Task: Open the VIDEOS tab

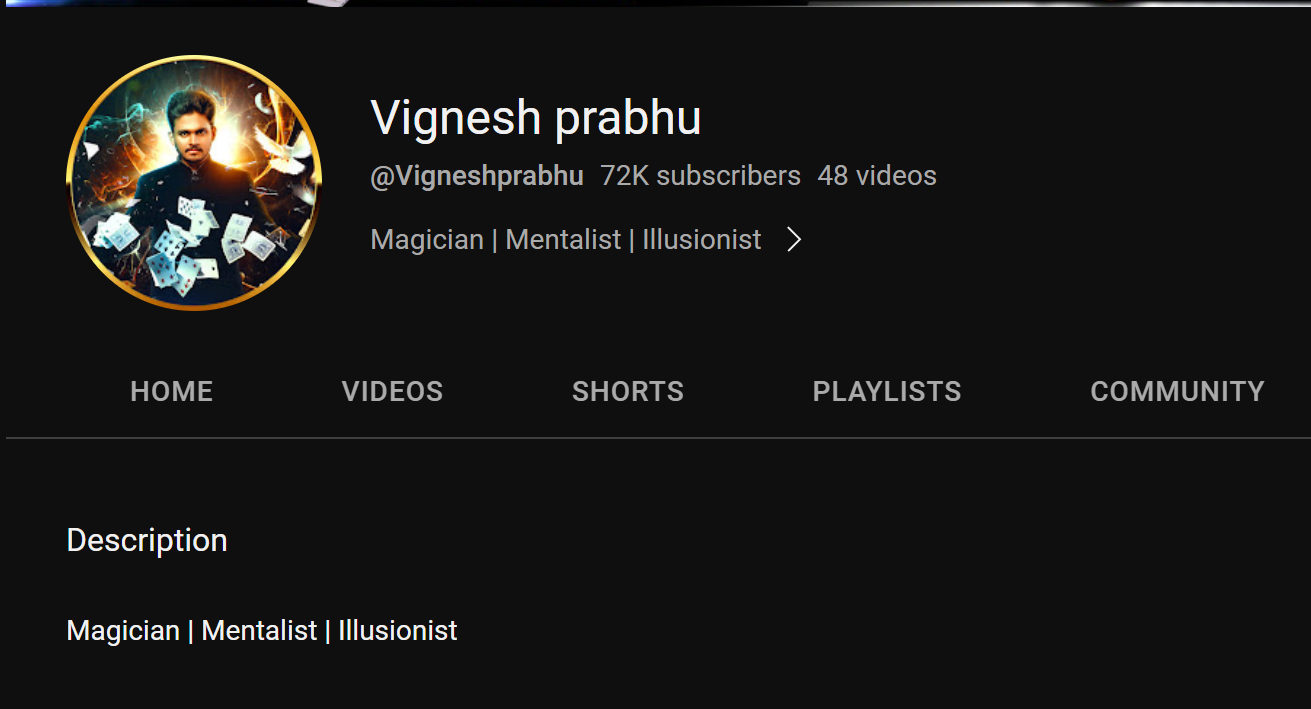Action: (392, 391)
